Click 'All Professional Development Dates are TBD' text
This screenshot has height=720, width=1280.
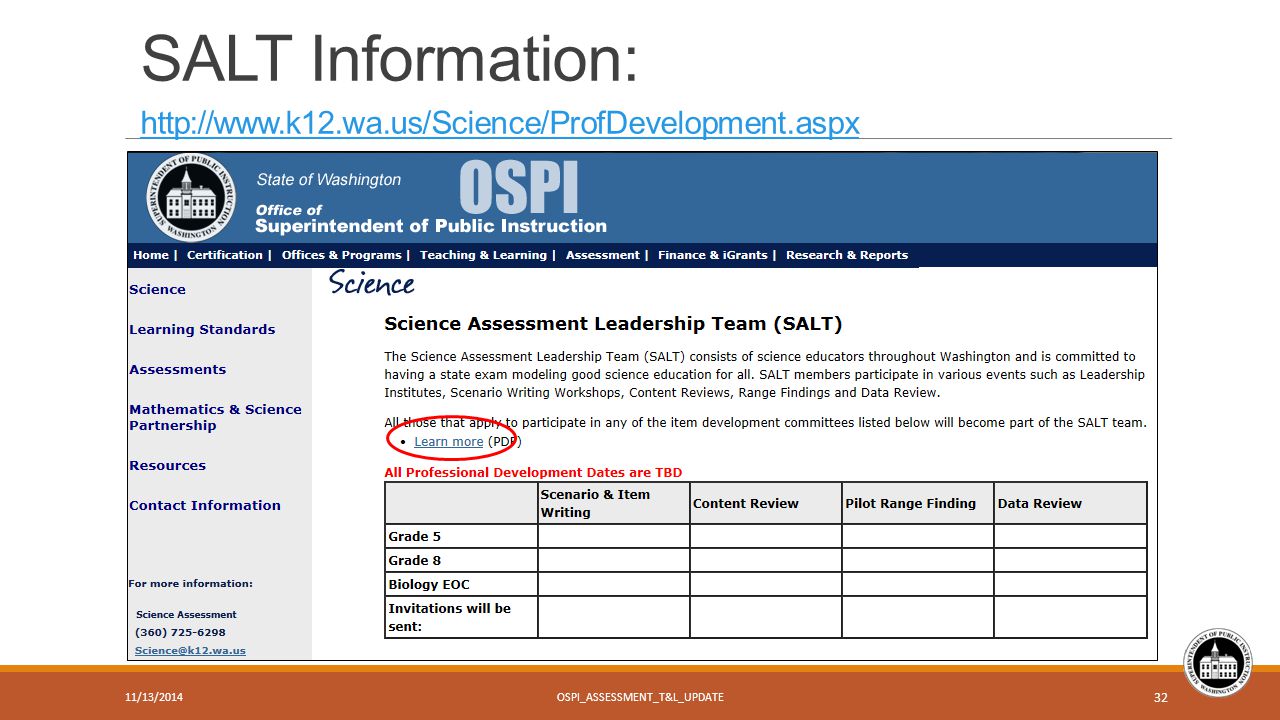(533, 473)
